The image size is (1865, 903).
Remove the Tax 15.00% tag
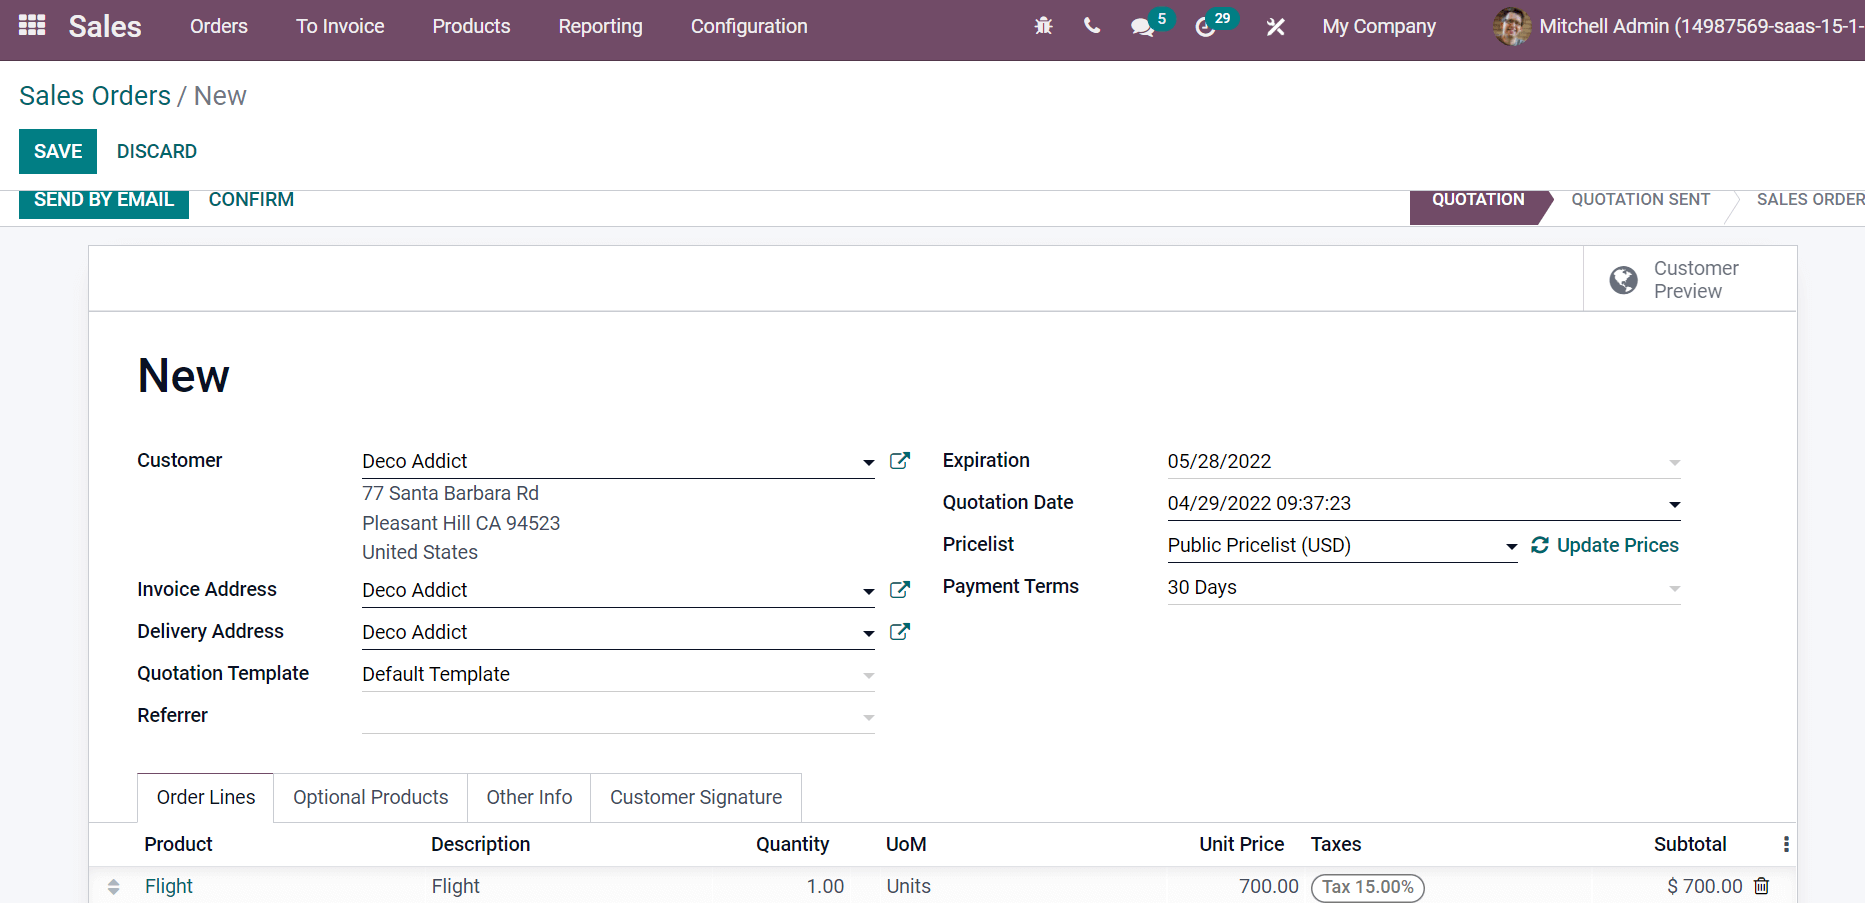(1368, 887)
